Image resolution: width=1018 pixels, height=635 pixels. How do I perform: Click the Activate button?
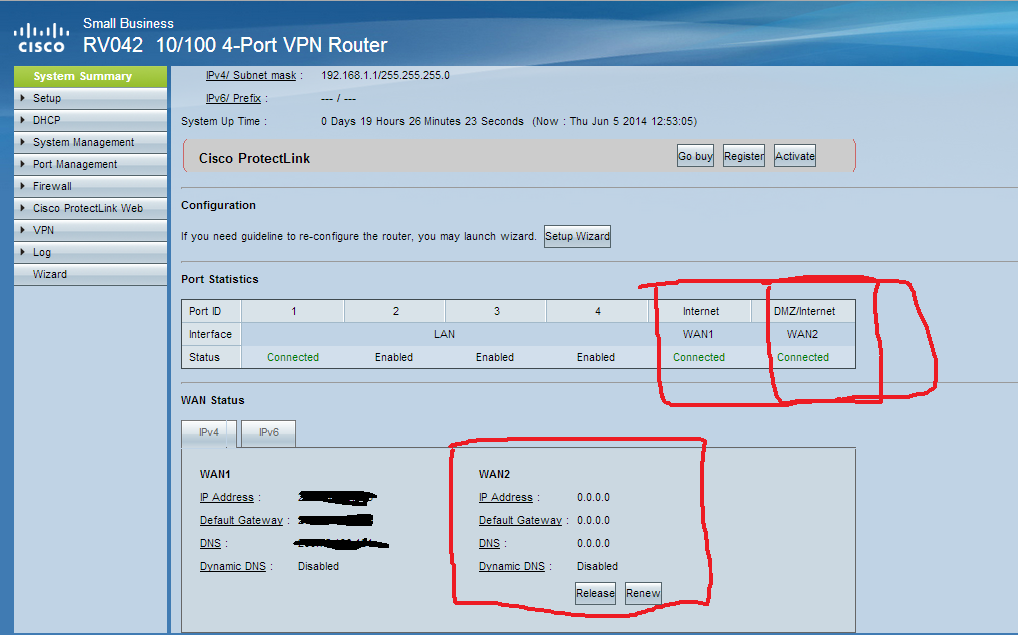[795, 156]
